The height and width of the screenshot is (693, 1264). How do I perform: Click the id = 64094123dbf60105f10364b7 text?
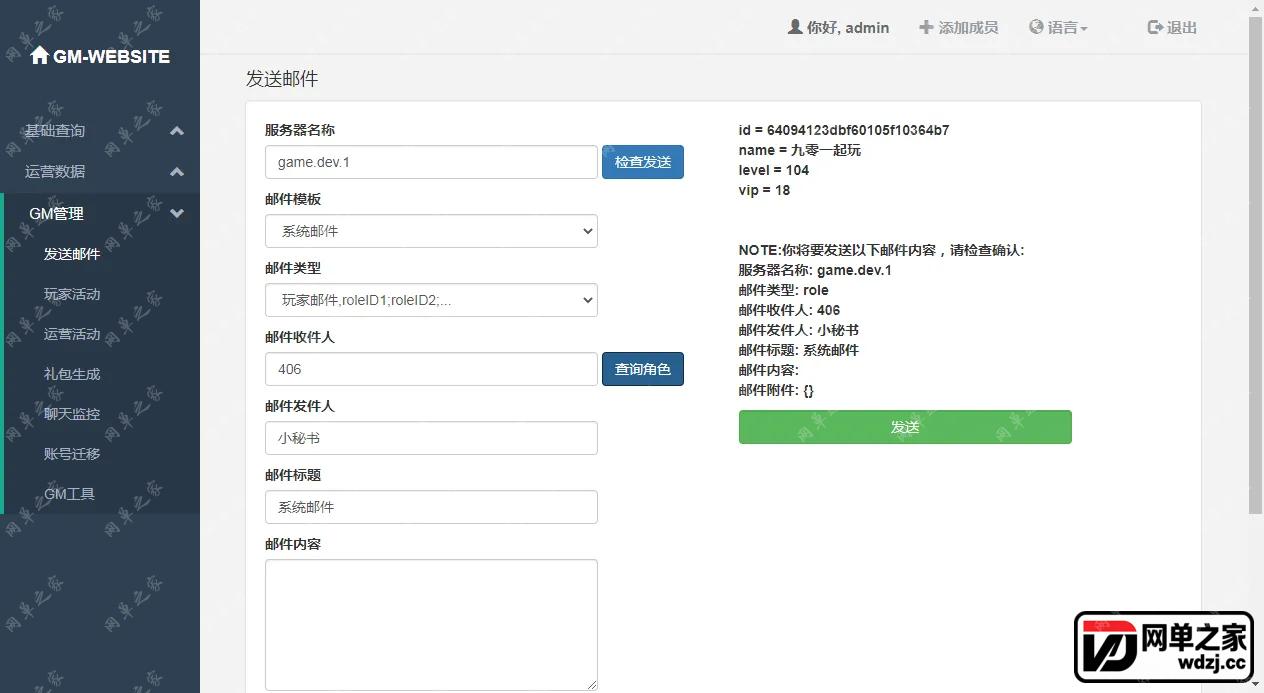point(844,130)
